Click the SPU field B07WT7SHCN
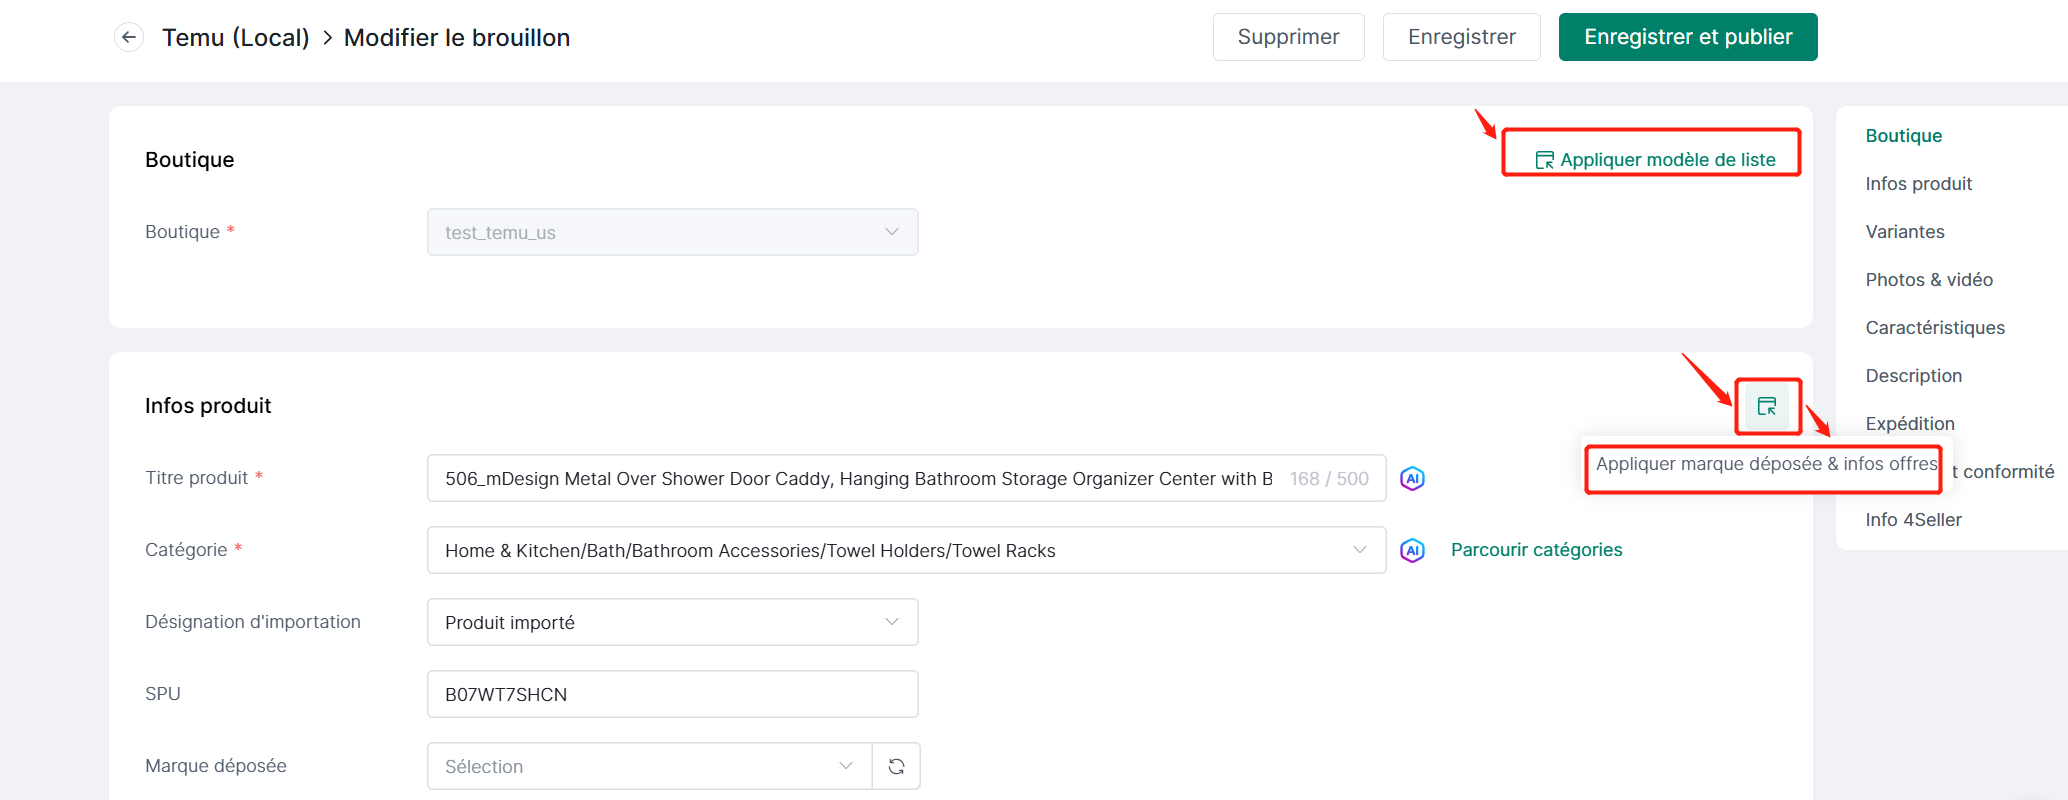 [672, 694]
